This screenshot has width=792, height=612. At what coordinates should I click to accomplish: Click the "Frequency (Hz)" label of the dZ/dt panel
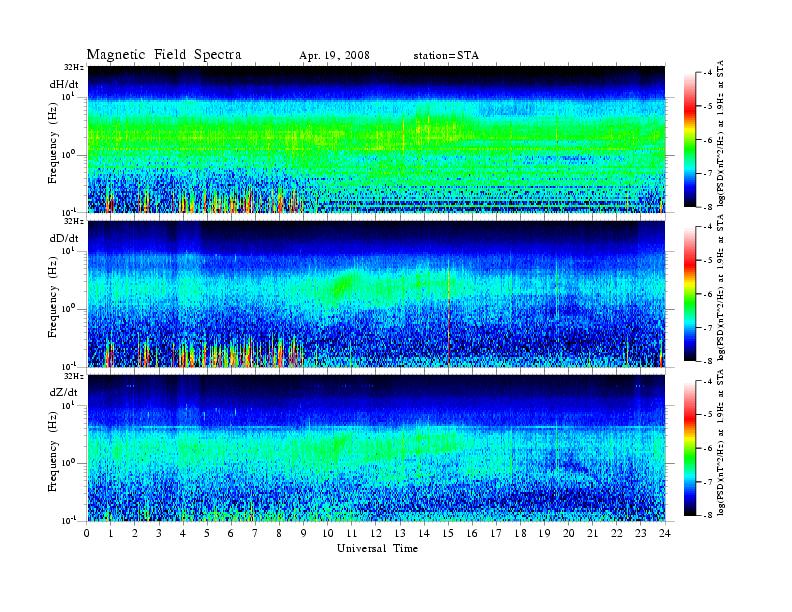53,451
